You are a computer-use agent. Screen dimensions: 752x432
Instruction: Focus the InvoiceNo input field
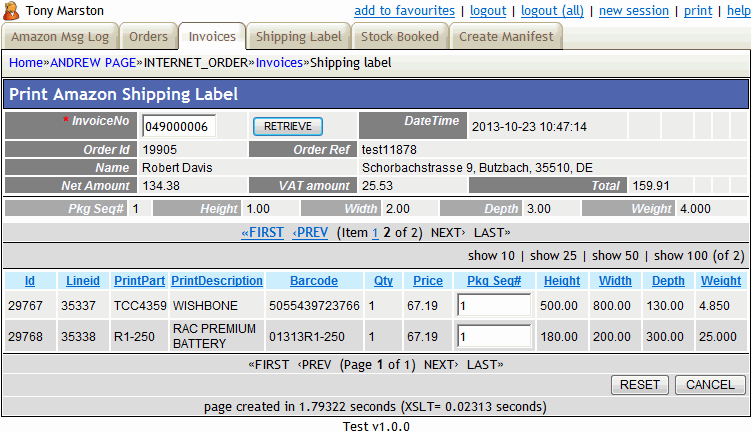[178, 127]
